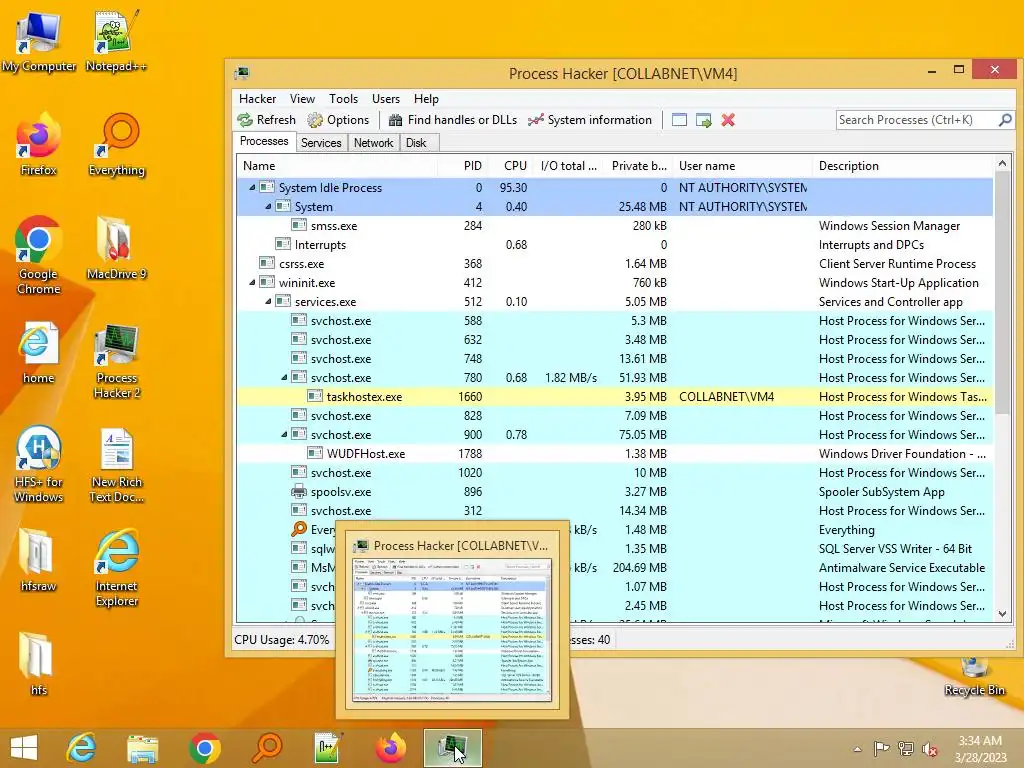1024x768 pixels.
Task: Switch to the Network tab
Action: point(374,142)
